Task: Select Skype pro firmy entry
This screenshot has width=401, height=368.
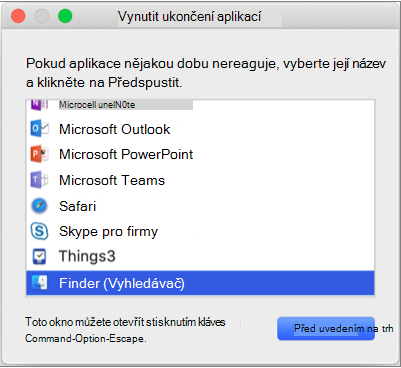Action: click(x=200, y=231)
